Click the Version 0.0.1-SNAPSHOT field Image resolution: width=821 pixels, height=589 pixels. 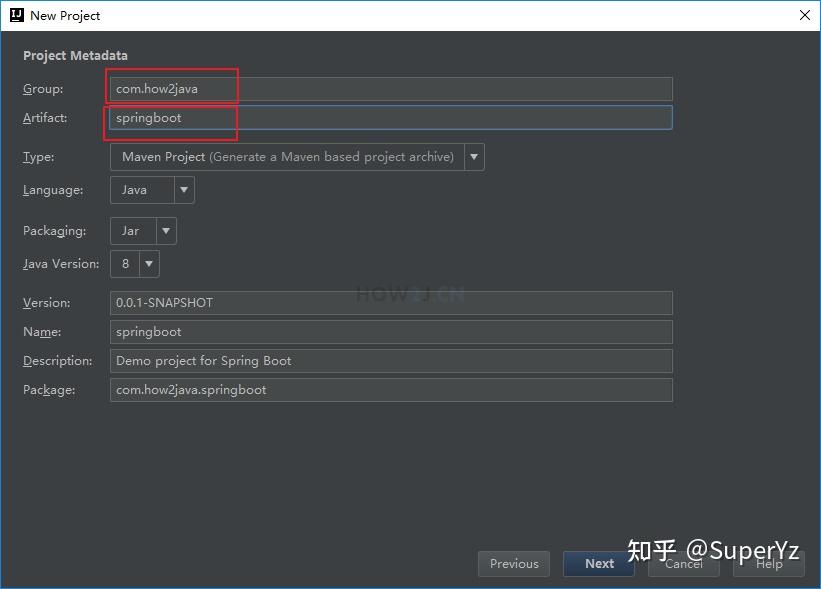(391, 303)
